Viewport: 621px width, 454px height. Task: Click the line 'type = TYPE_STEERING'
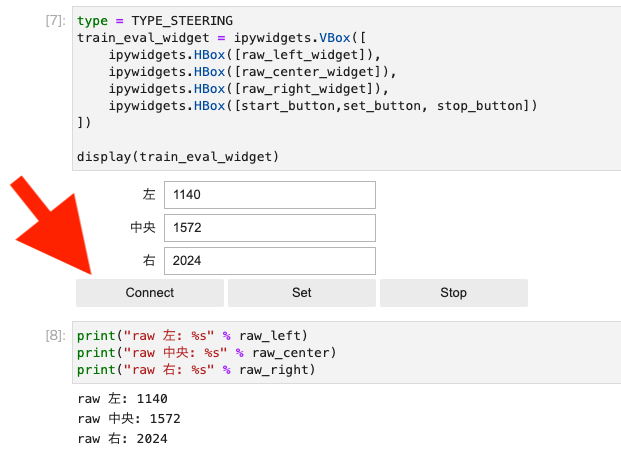pyautogui.click(x=155, y=21)
